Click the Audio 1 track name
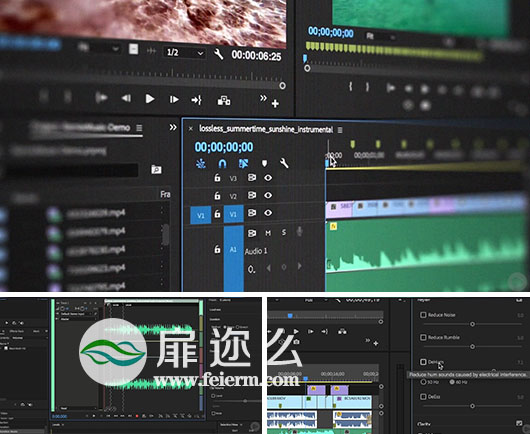This screenshot has height=434, width=530. point(256,251)
